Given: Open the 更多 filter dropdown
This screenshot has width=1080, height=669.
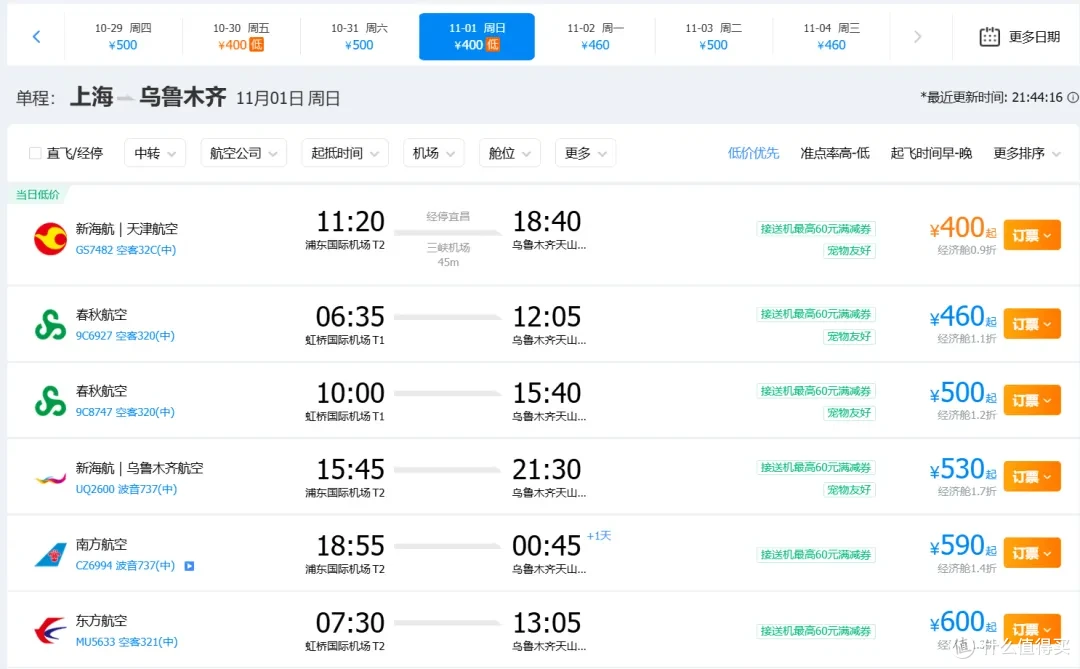Looking at the screenshot, I should pyautogui.click(x=585, y=153).
